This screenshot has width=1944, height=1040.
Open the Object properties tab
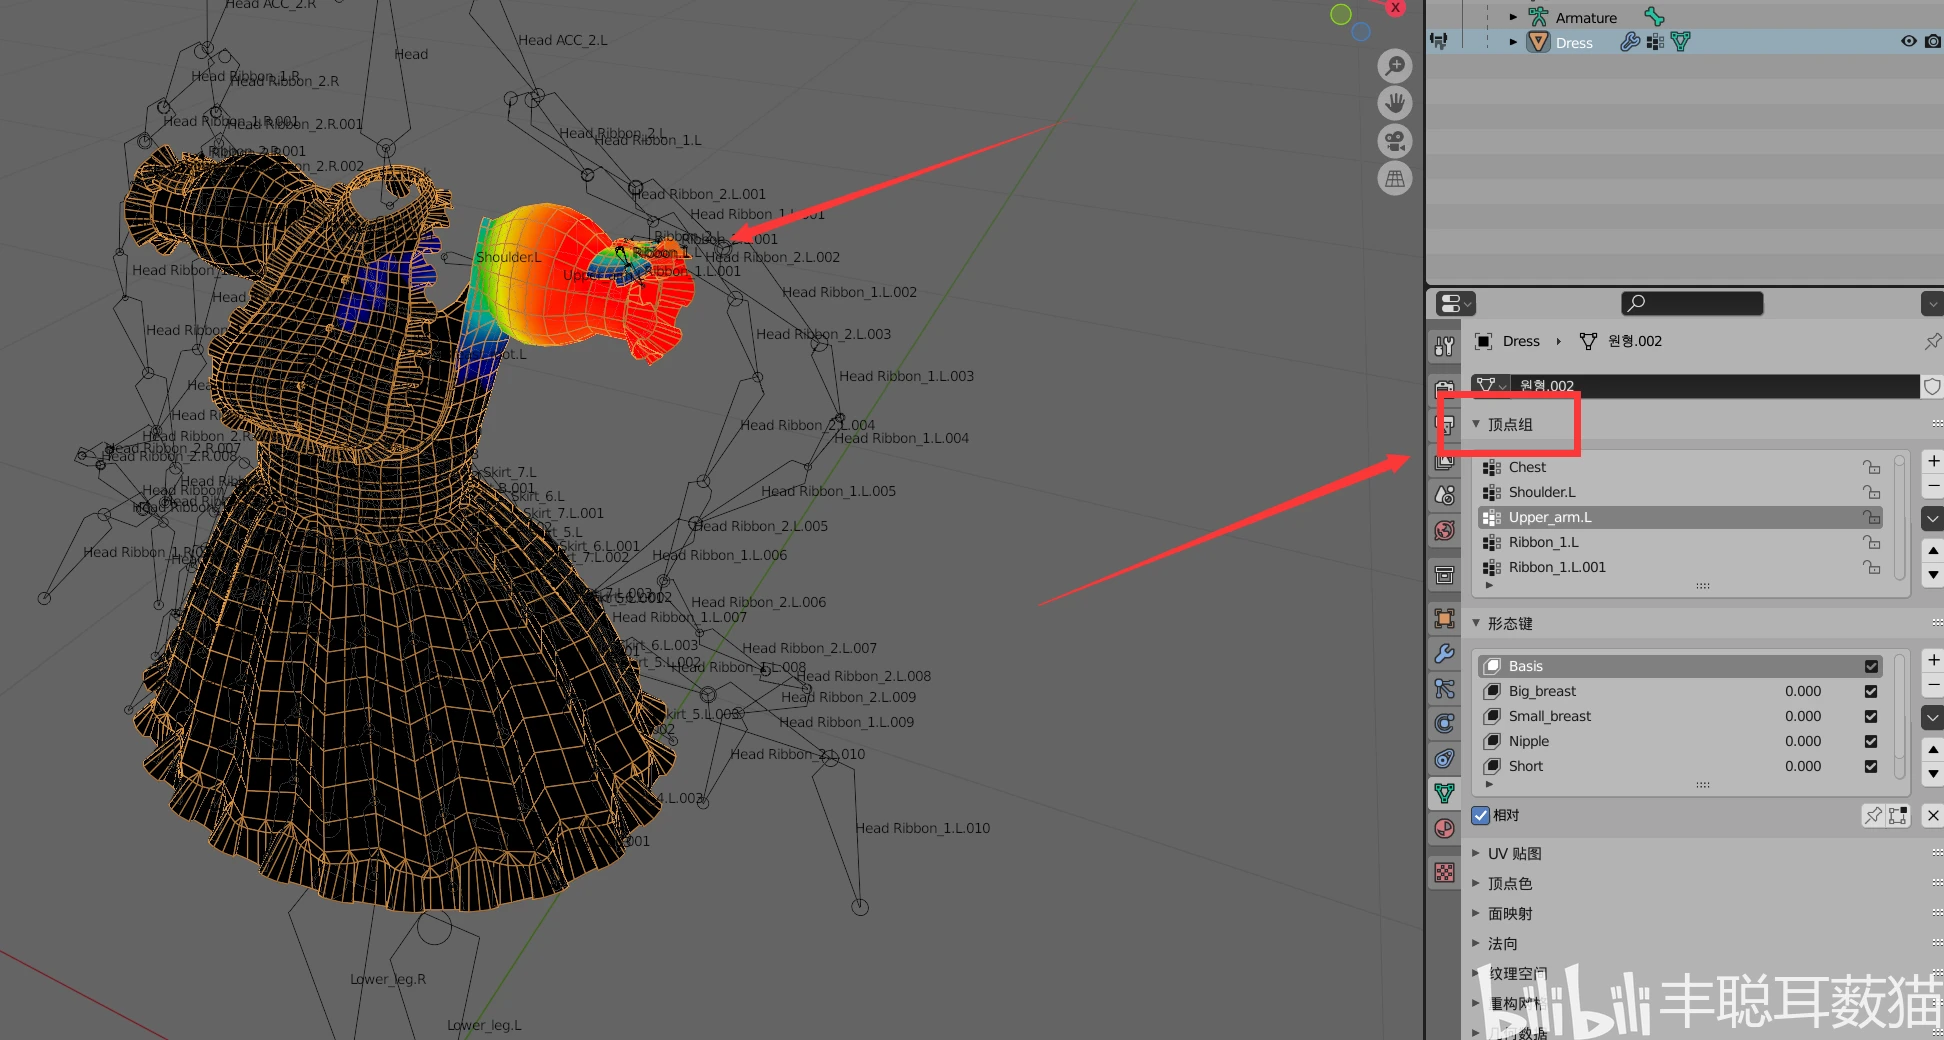pos(1444,618)
